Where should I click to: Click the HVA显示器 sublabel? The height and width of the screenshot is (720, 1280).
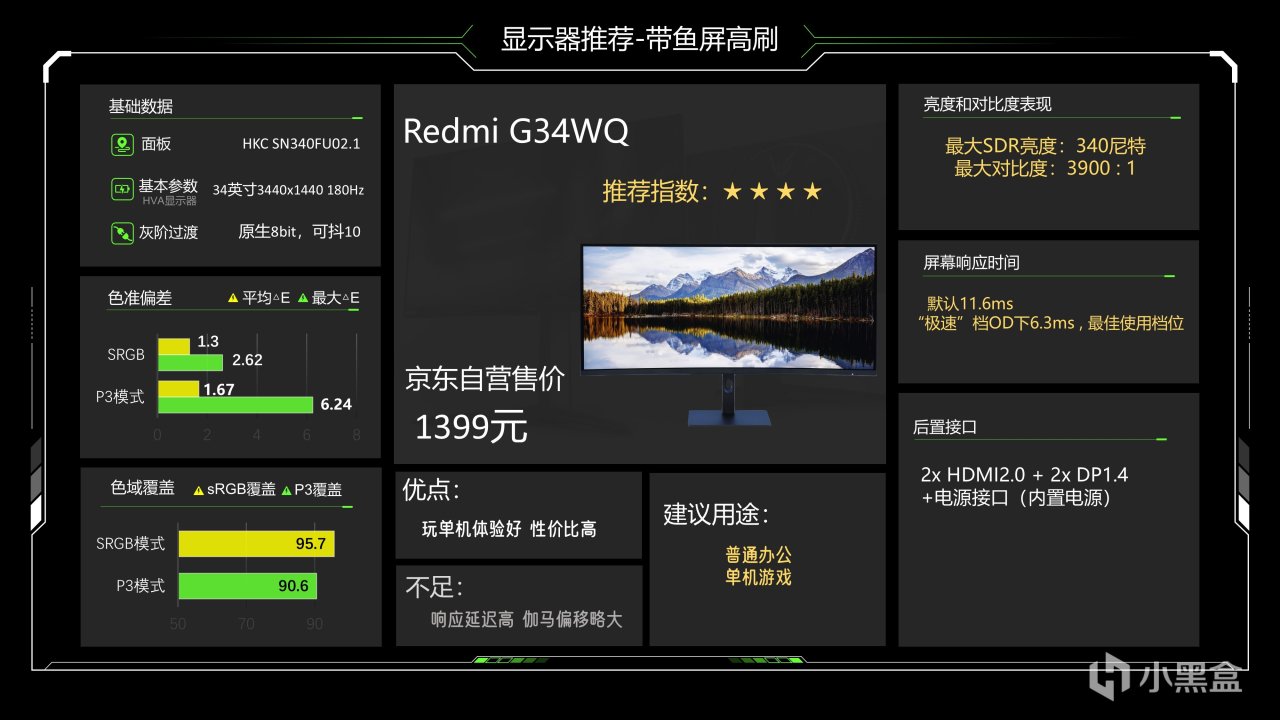pyautogui.click(x=169, y=201)
